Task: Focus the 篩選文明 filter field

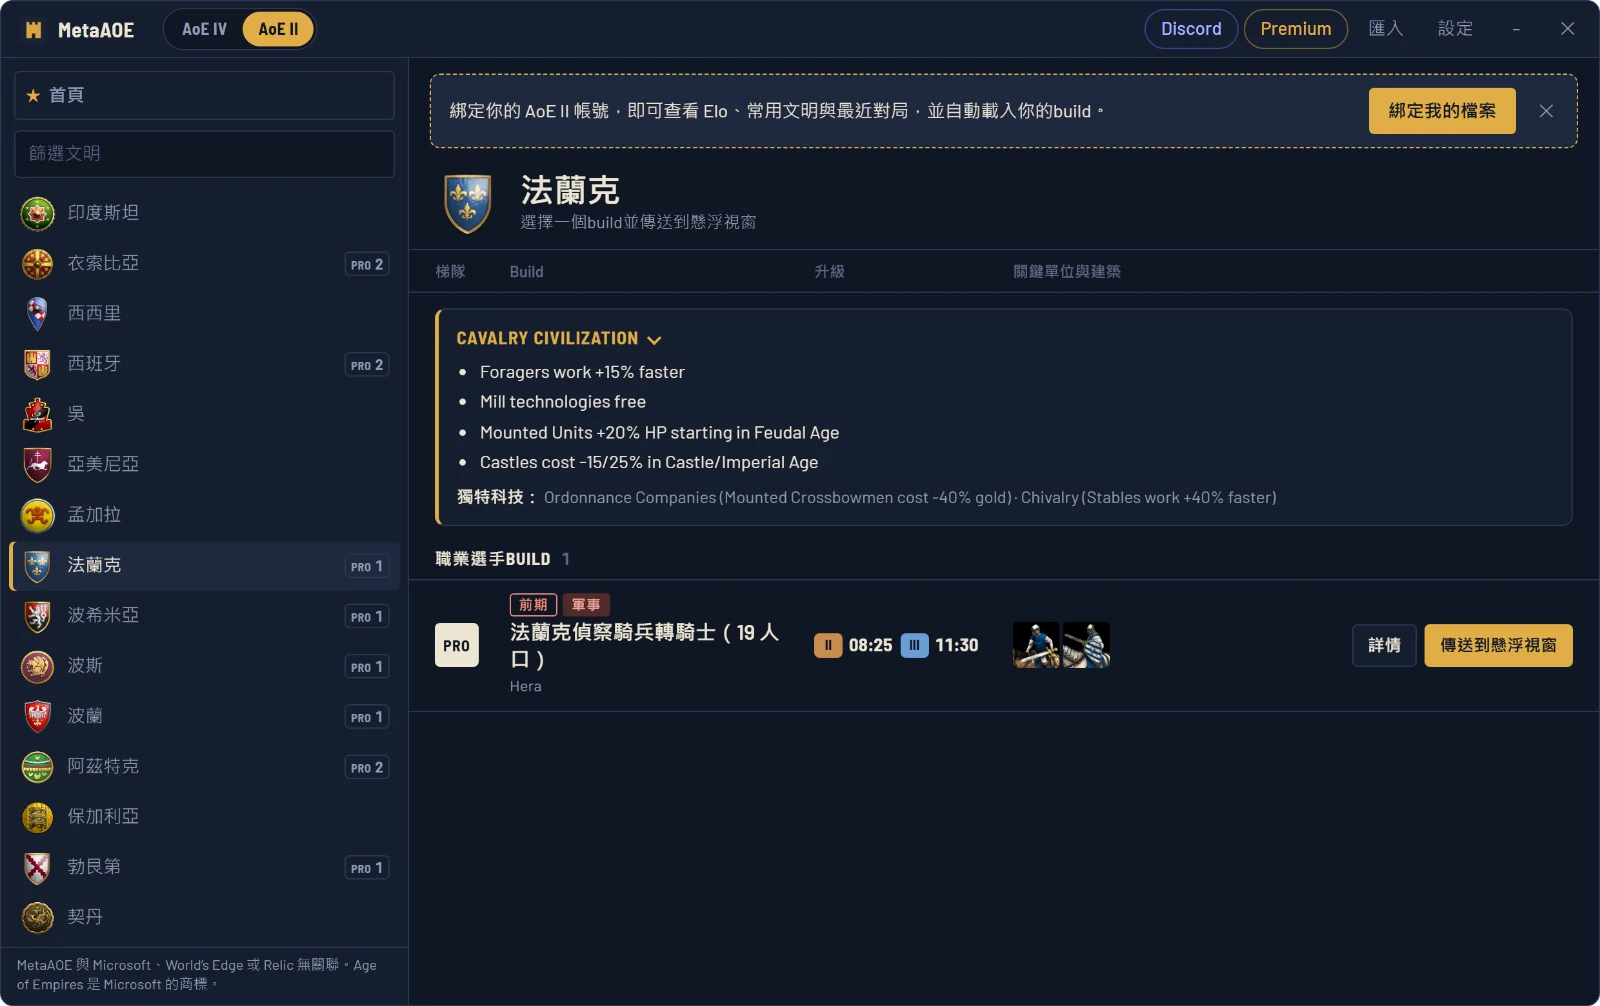Action: pos(204,154)
